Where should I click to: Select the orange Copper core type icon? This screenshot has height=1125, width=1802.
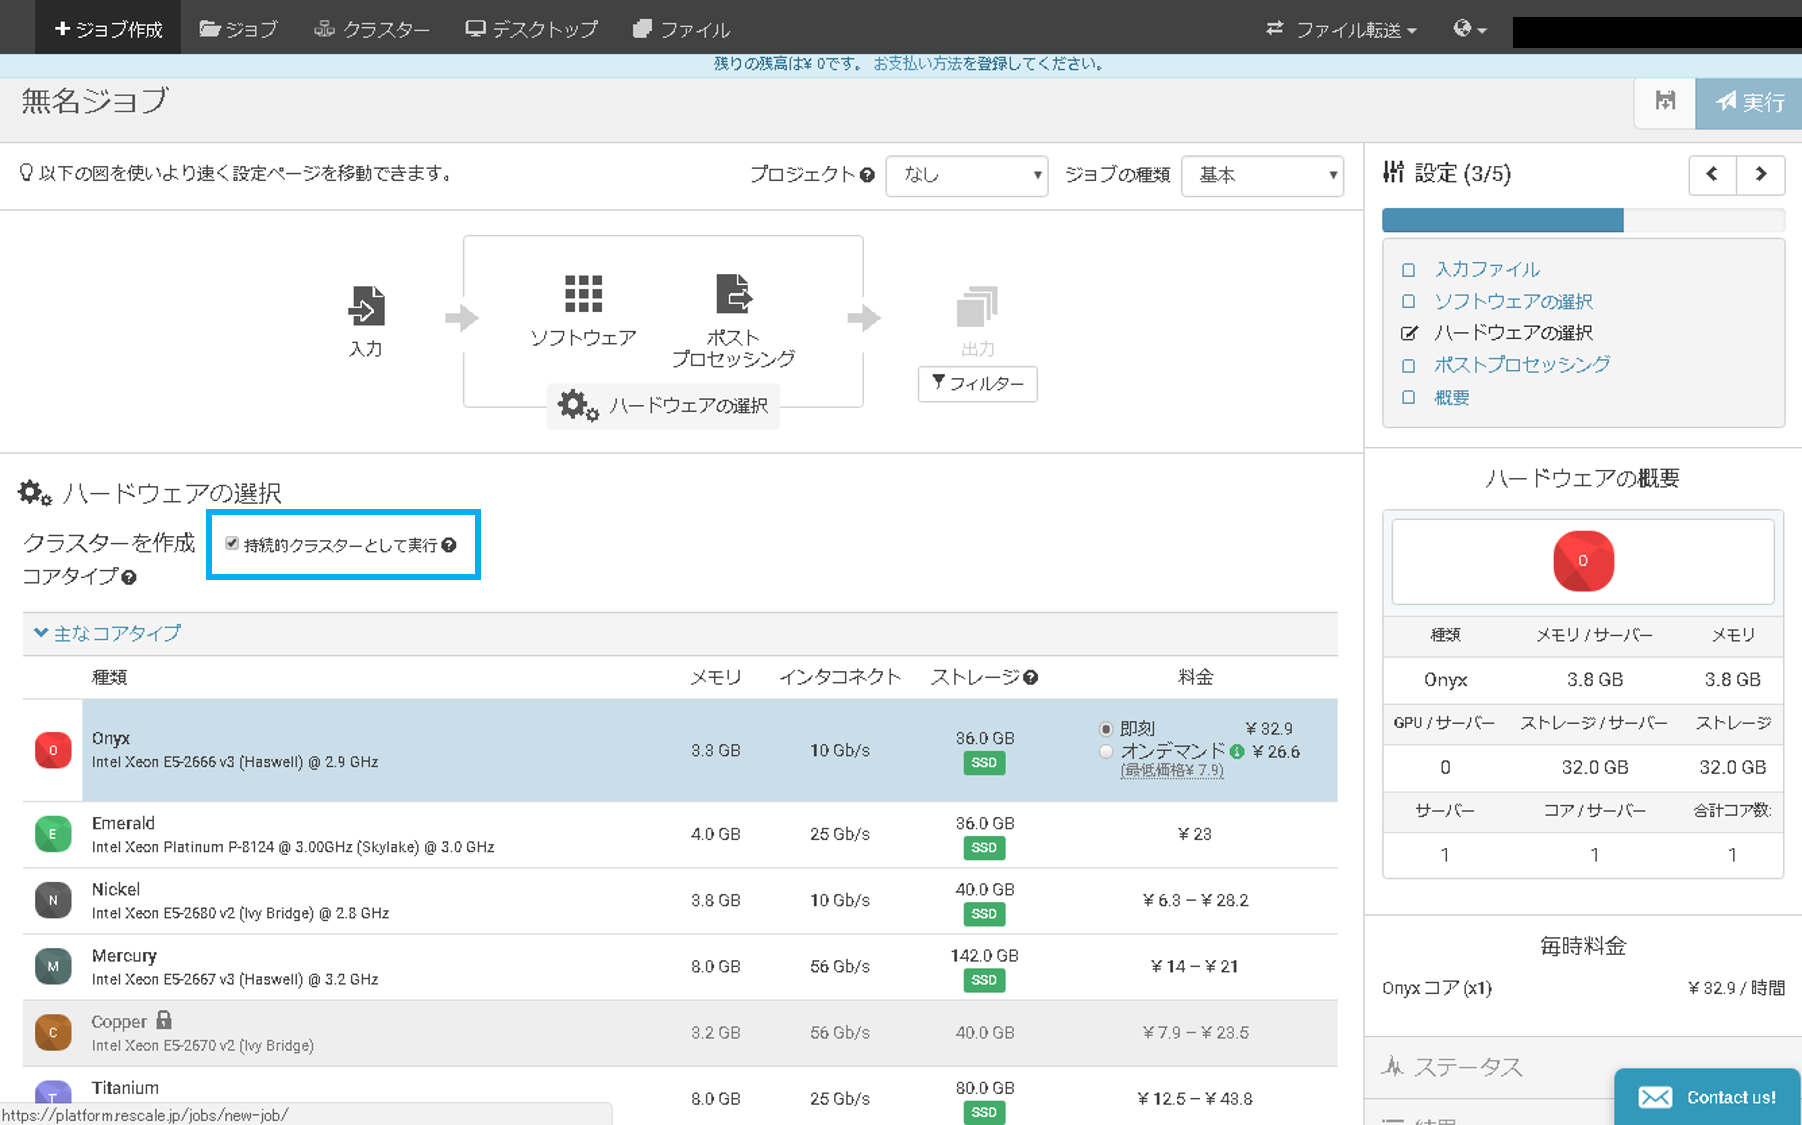click(53, 1032)
